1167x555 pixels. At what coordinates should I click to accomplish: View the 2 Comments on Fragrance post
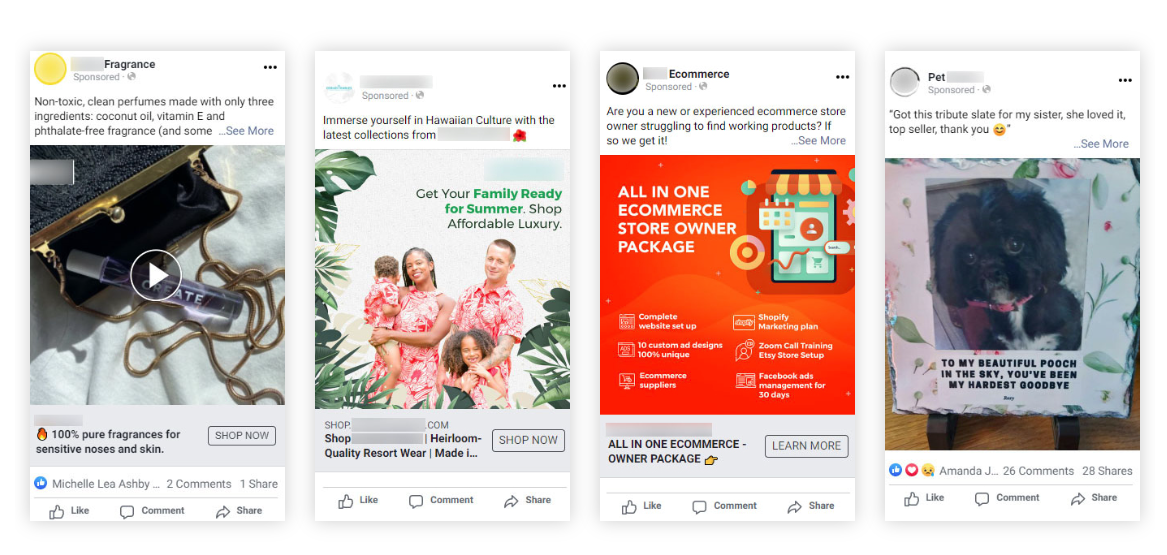199,484
